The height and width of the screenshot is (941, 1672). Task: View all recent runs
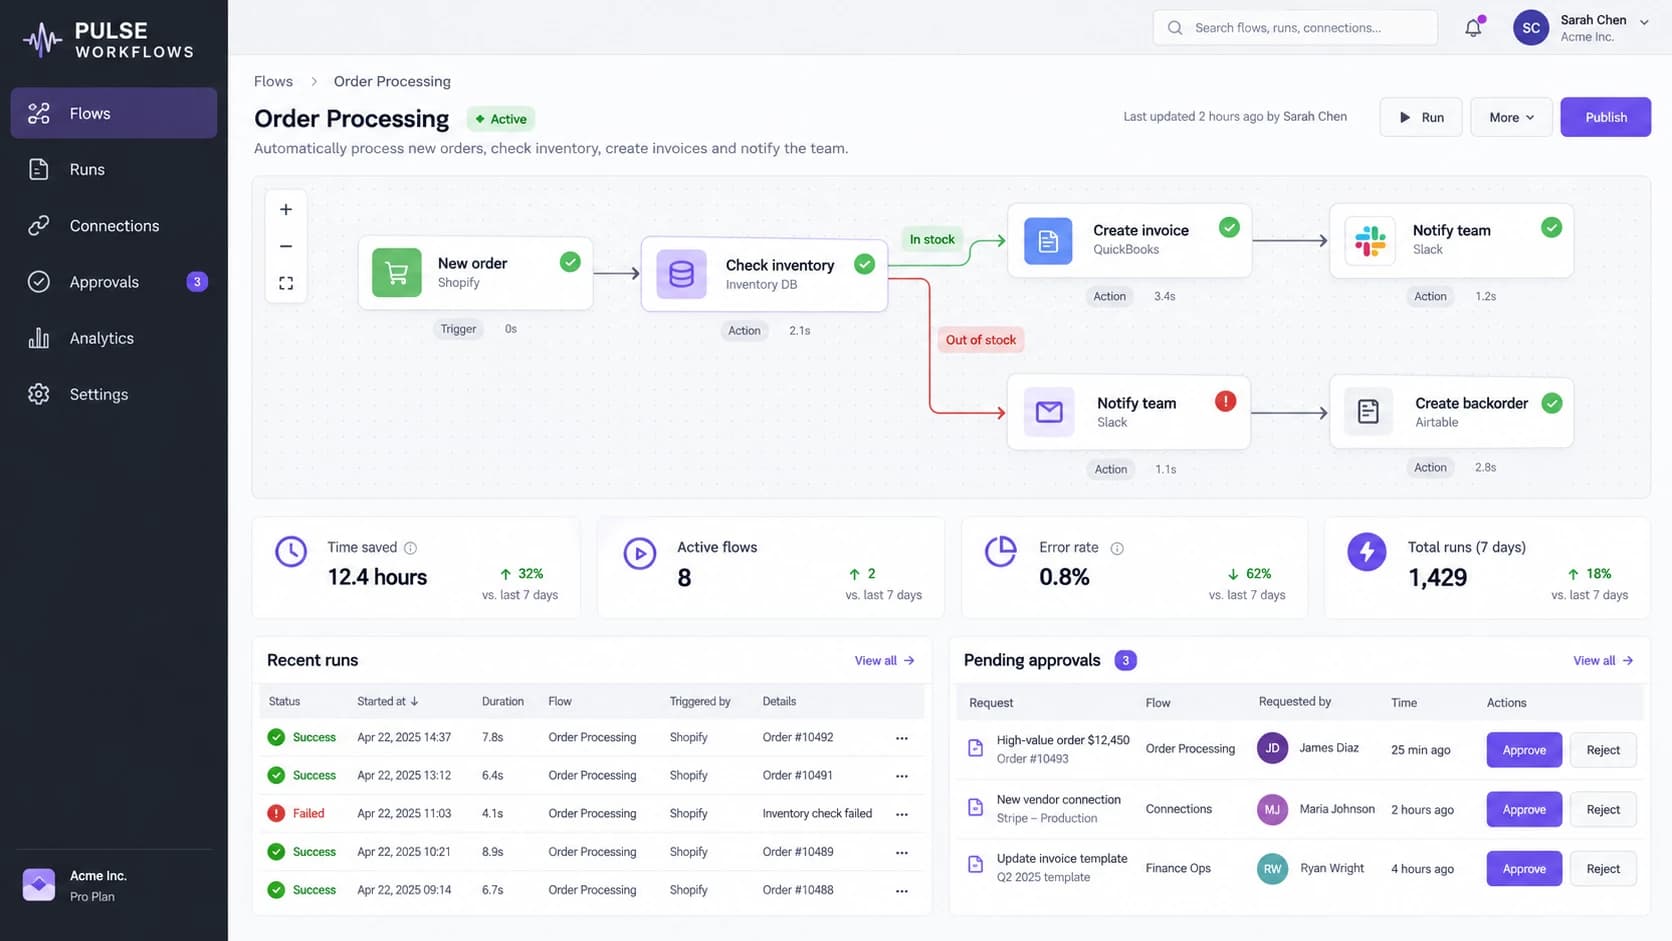tap(884, 661)
